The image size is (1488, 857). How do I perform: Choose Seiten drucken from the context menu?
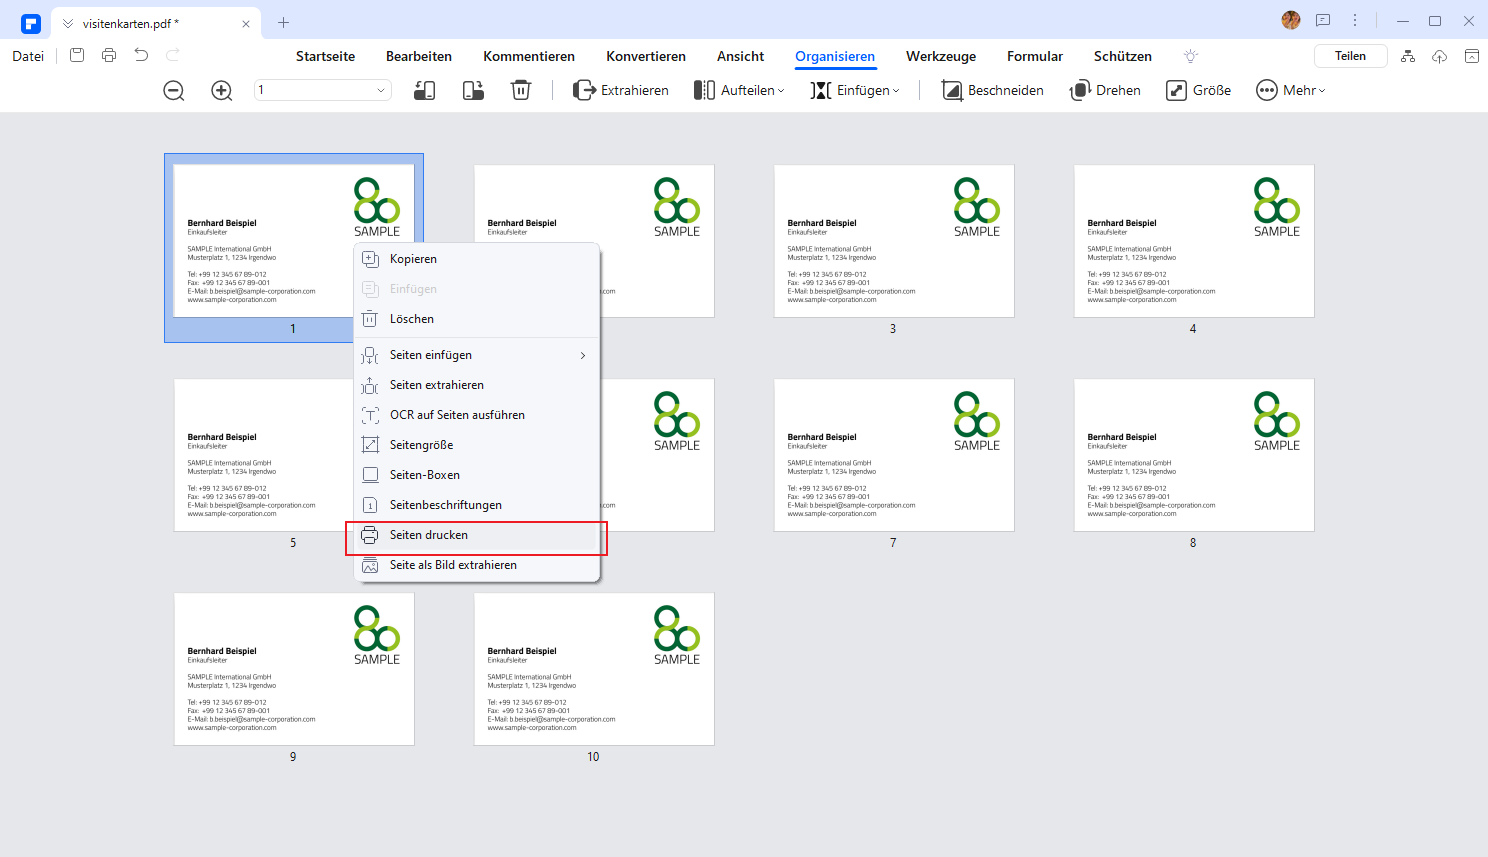(x=477, y=535)
